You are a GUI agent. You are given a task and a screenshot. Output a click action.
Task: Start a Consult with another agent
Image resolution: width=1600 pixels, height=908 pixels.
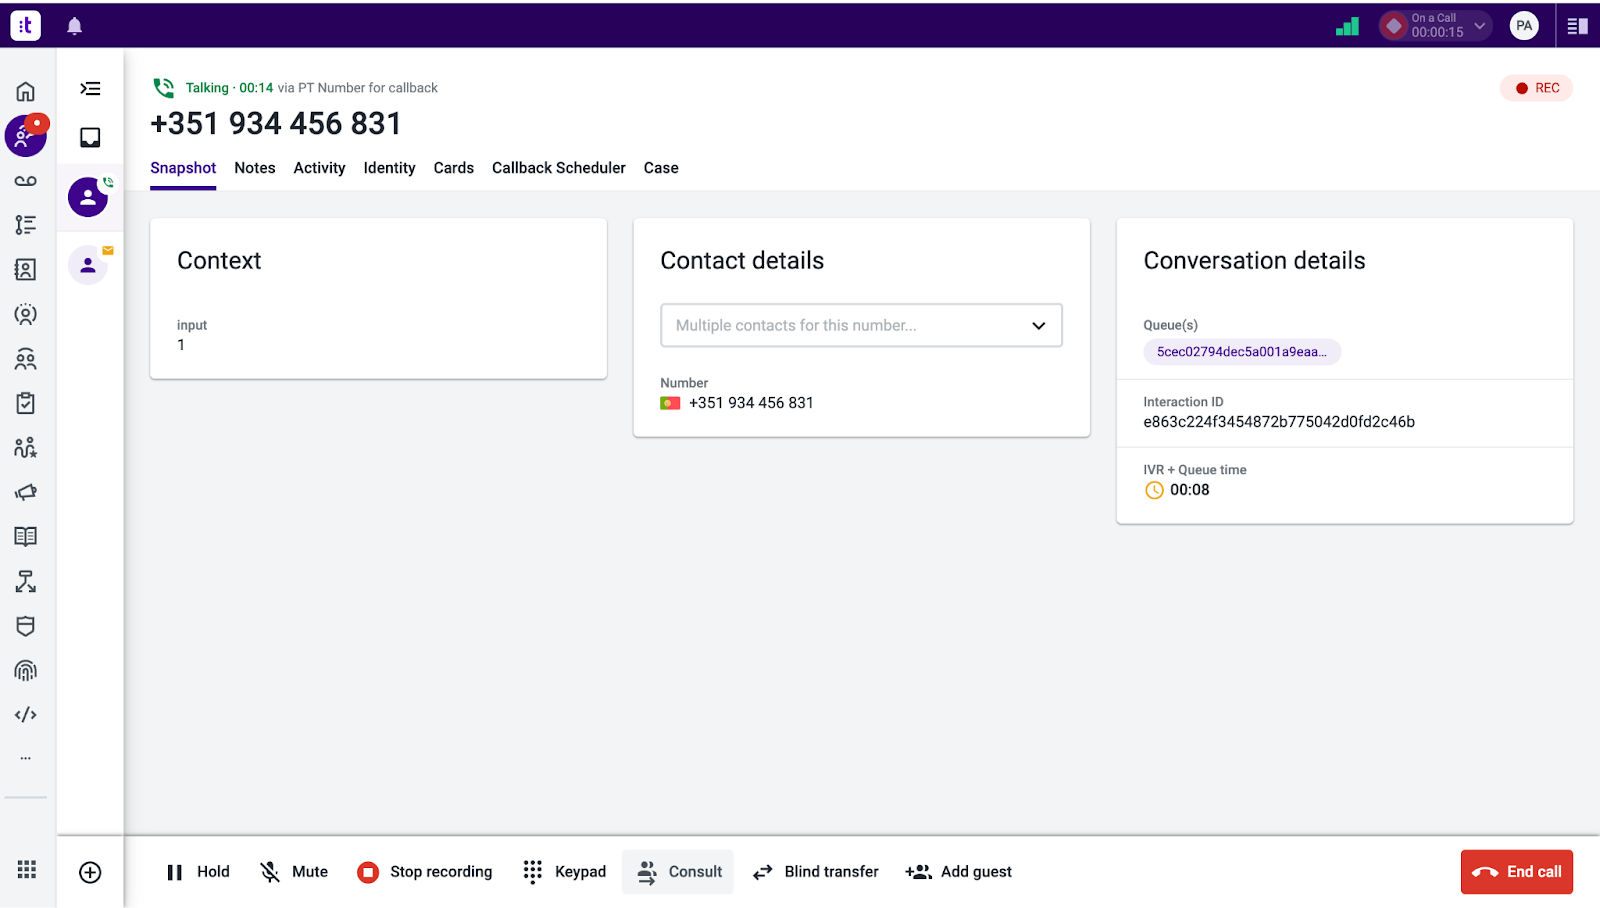click(x=678, y=872)
